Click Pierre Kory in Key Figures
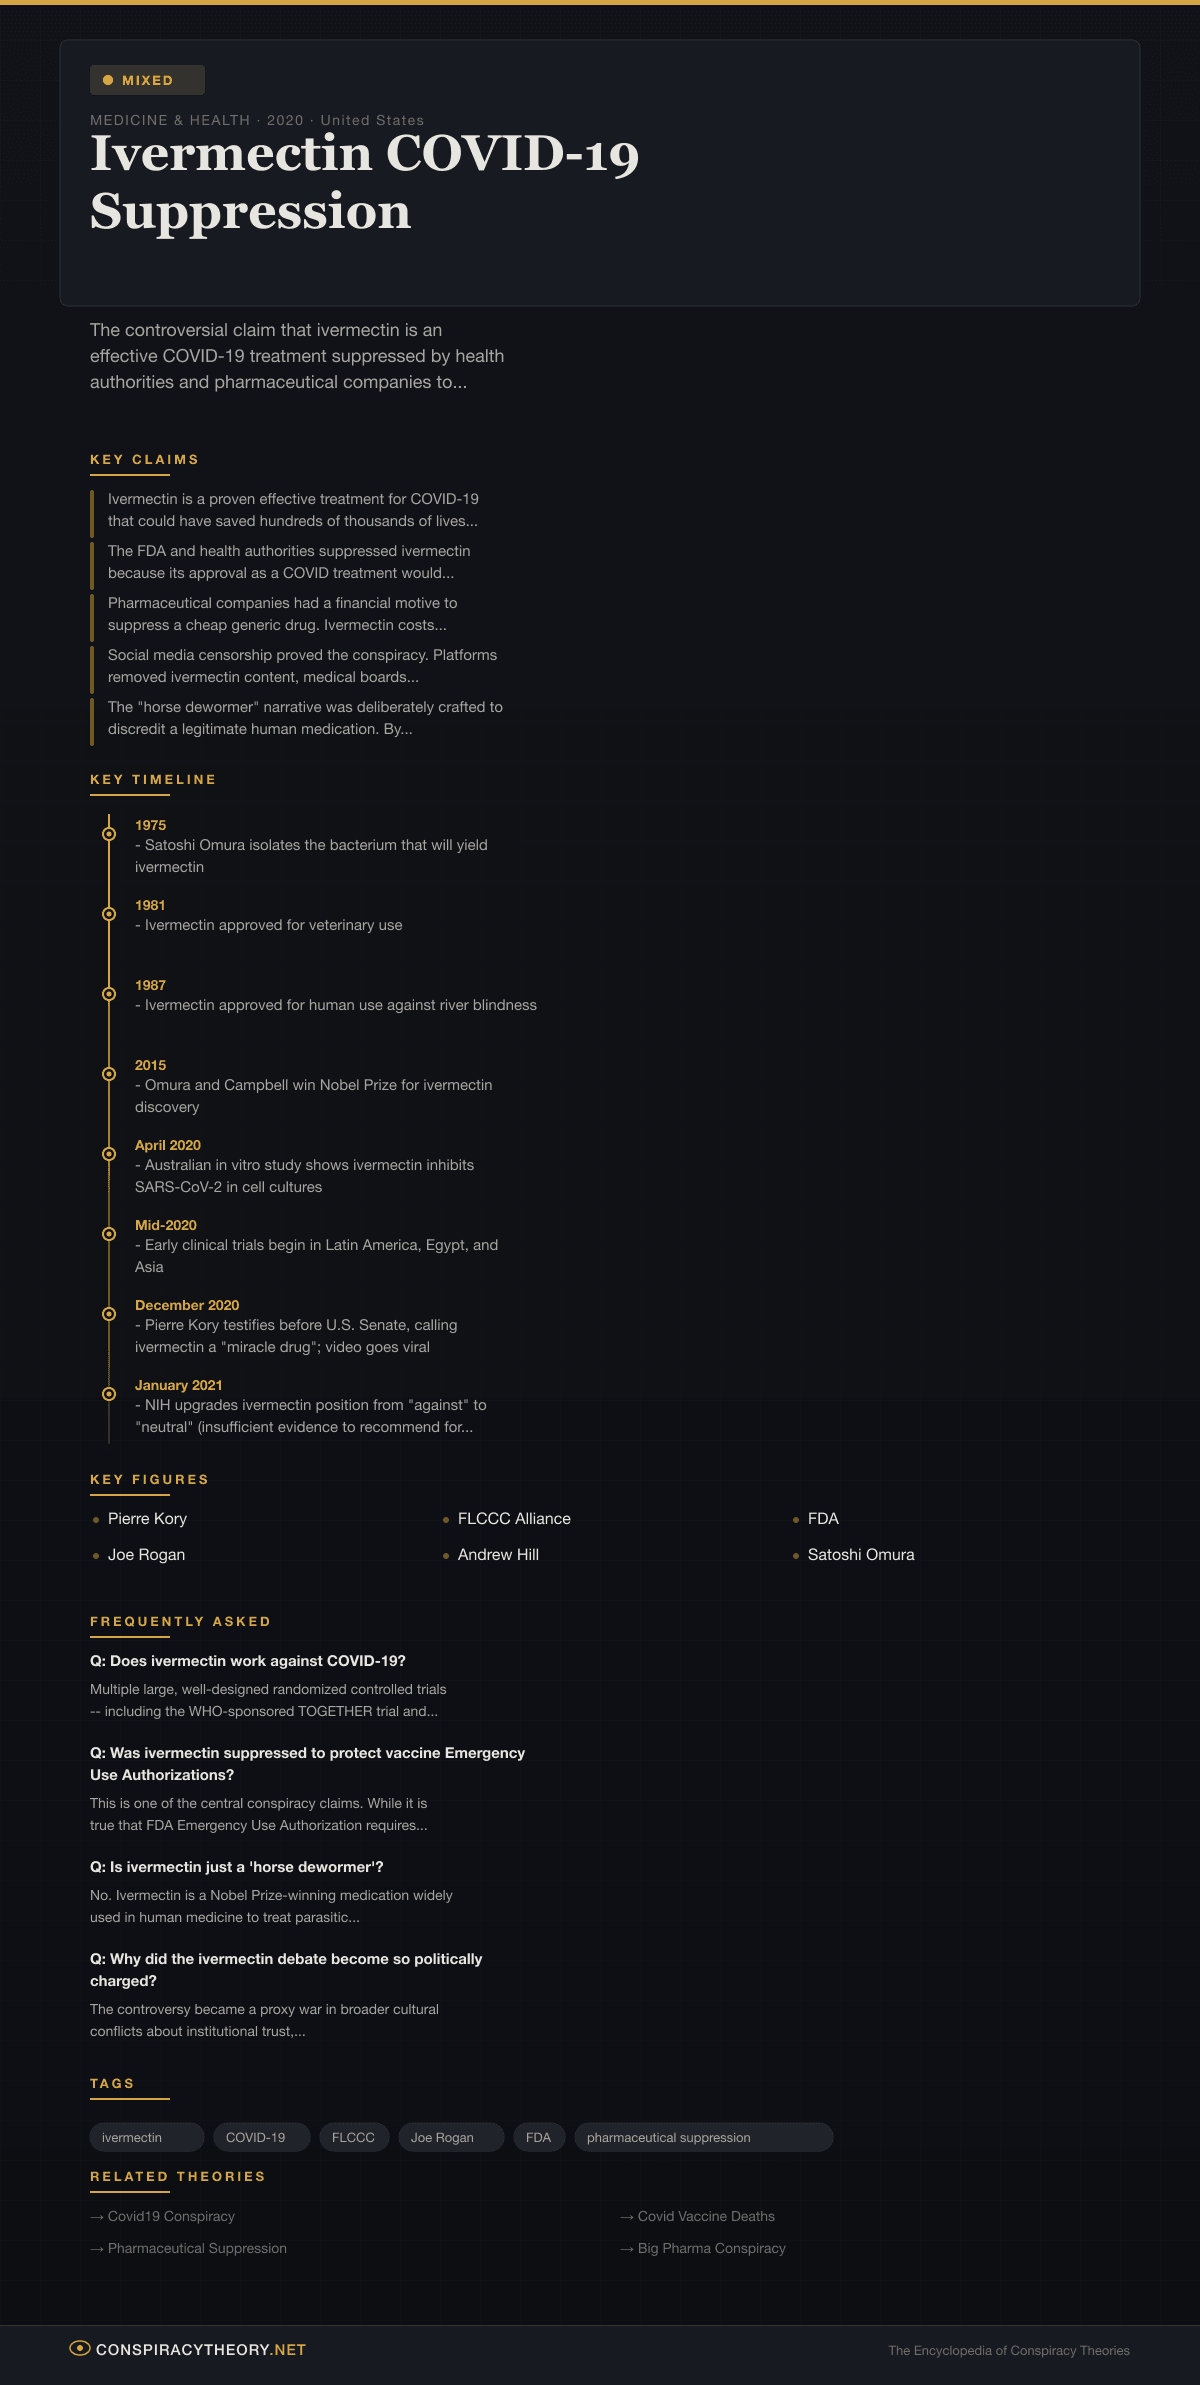 pos(147,1518)
